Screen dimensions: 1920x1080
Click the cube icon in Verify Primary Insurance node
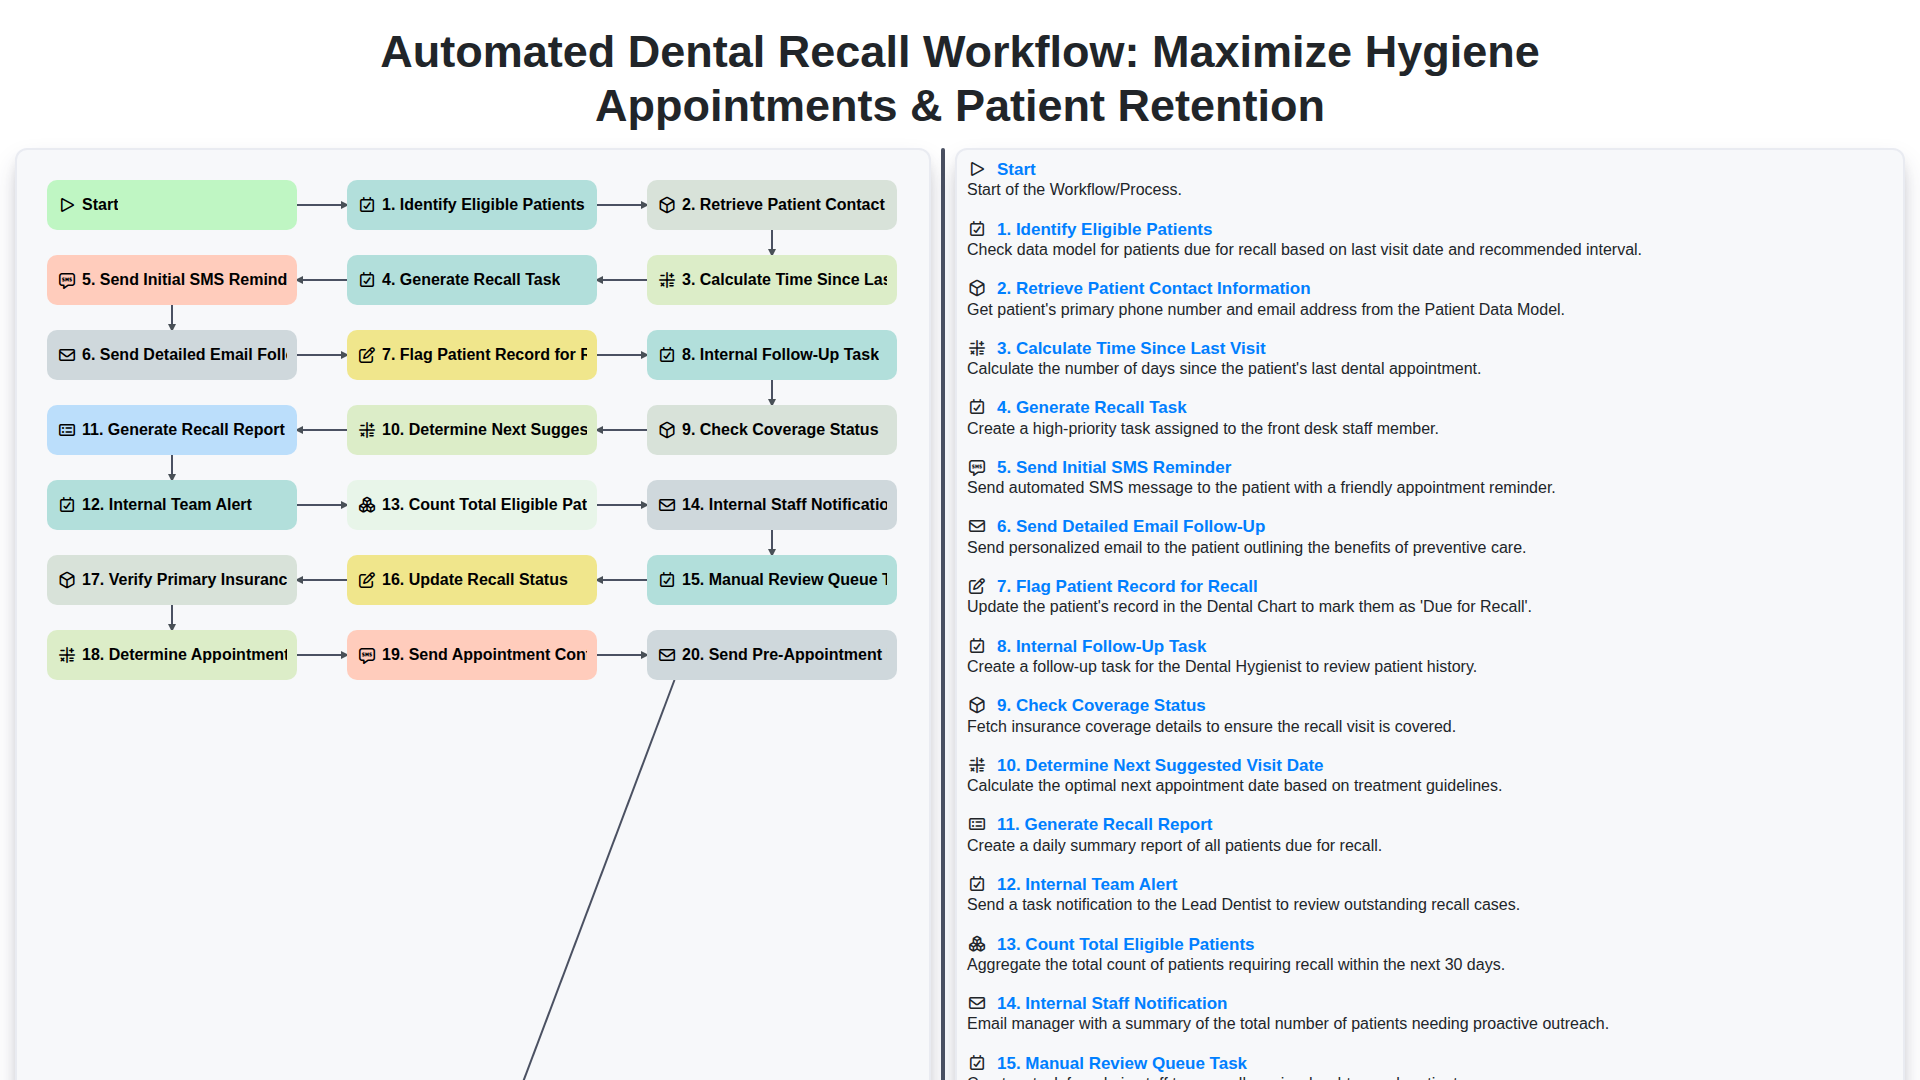point(67,580)
